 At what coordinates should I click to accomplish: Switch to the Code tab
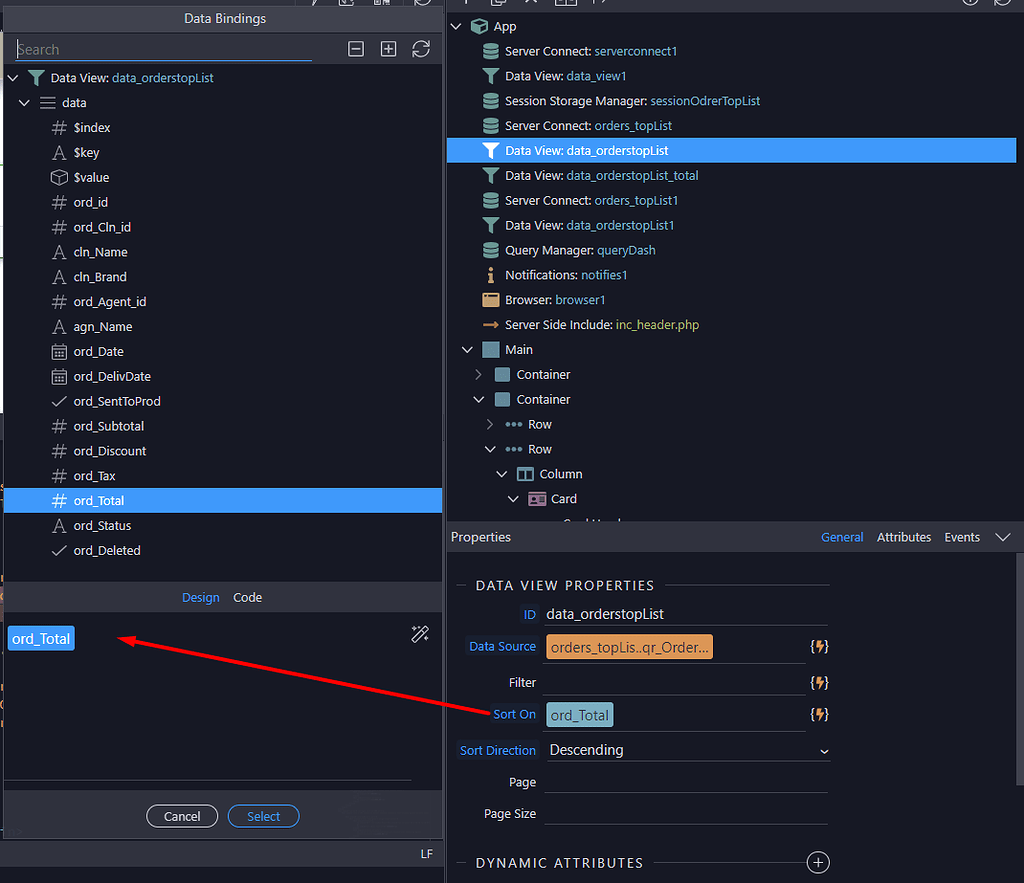click(x=247, y=597)
